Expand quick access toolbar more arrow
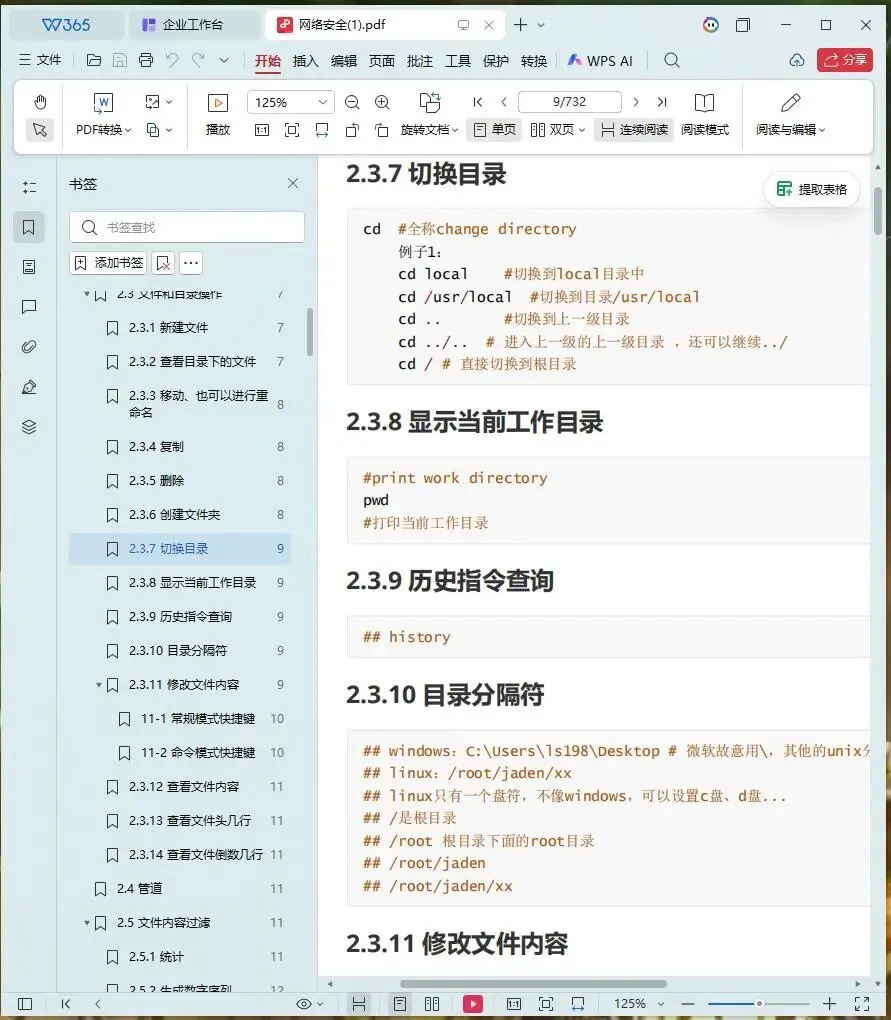The image size is (891, 1020). tap(224, 60)
